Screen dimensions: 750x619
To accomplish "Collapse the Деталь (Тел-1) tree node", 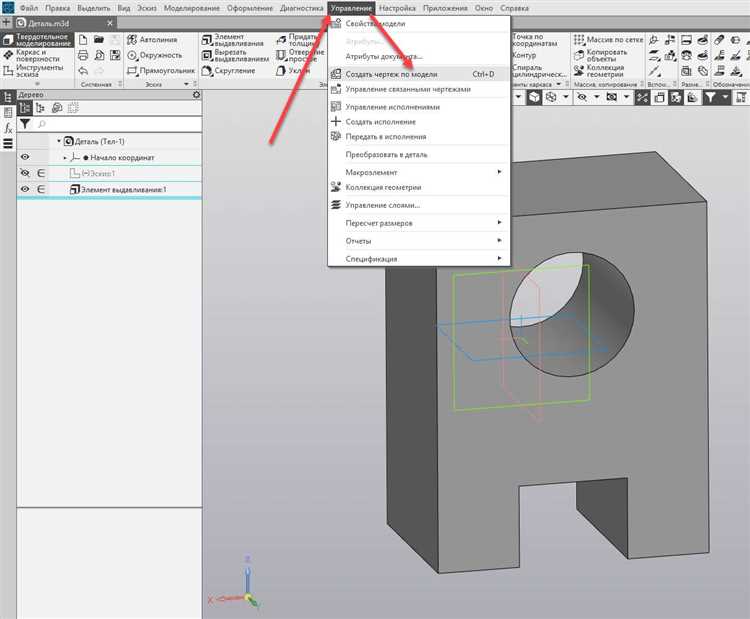I will tap(59, 141).
